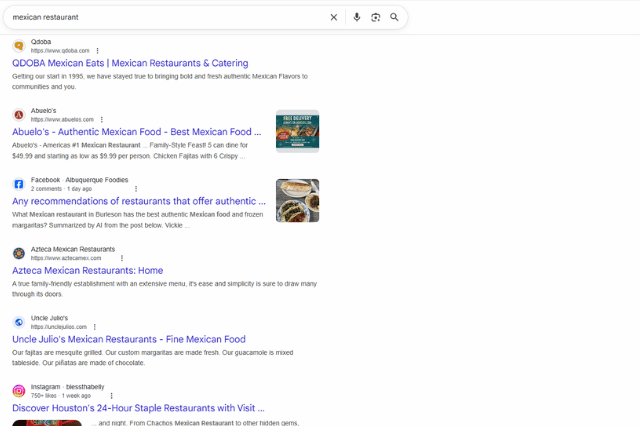Image resolution: width=640 pixels, height=426 pixels.
Task: Open the three-dot menu beside aztecamex.com URL
Action: coord(122,258)
